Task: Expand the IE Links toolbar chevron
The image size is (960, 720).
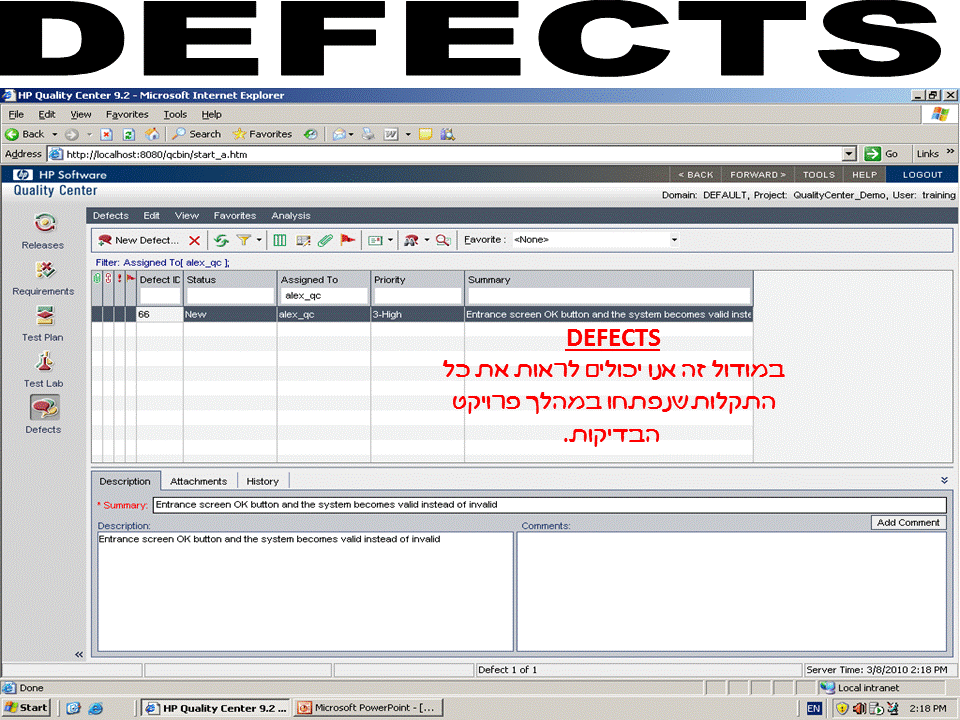Action: (950, 151)
